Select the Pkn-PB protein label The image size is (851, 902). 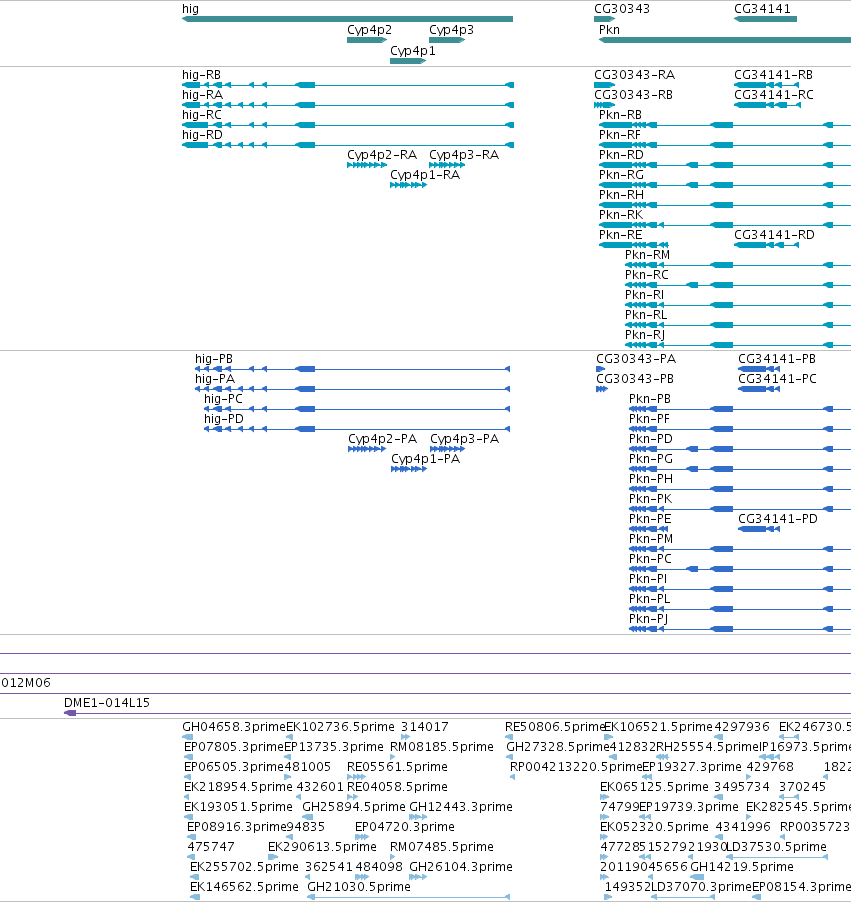(x=650, y=399)
